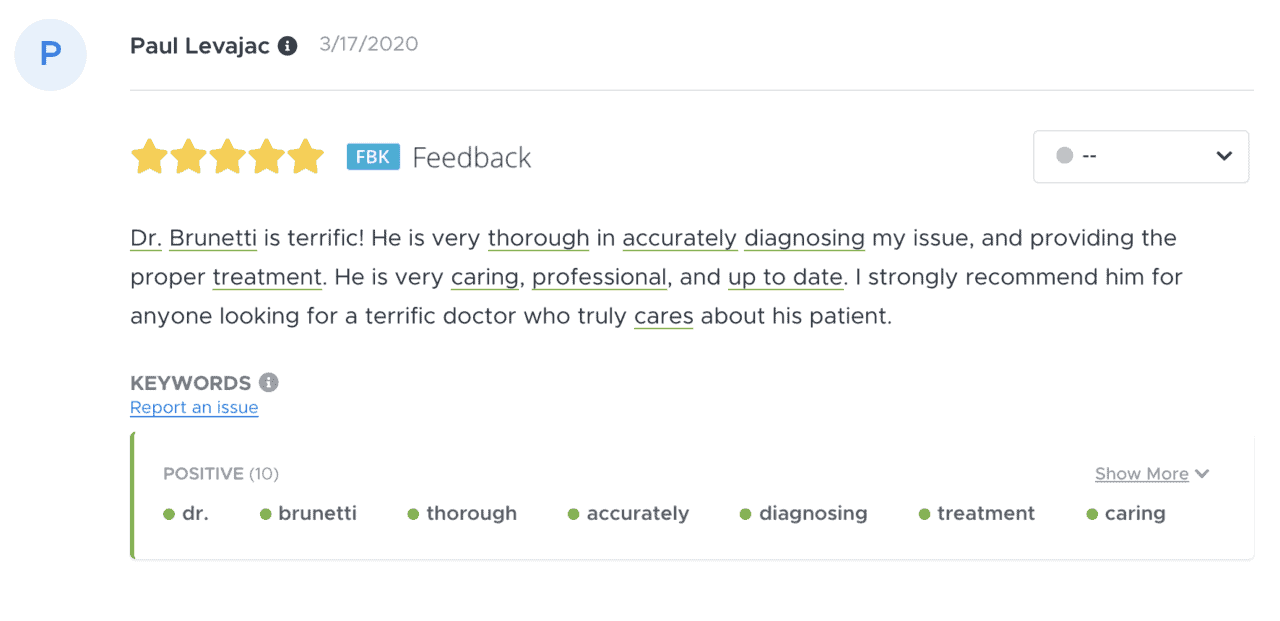
Task: Click the chevron arrow on the status selector
Action: pyautogui.click(x=1222, y=156)
